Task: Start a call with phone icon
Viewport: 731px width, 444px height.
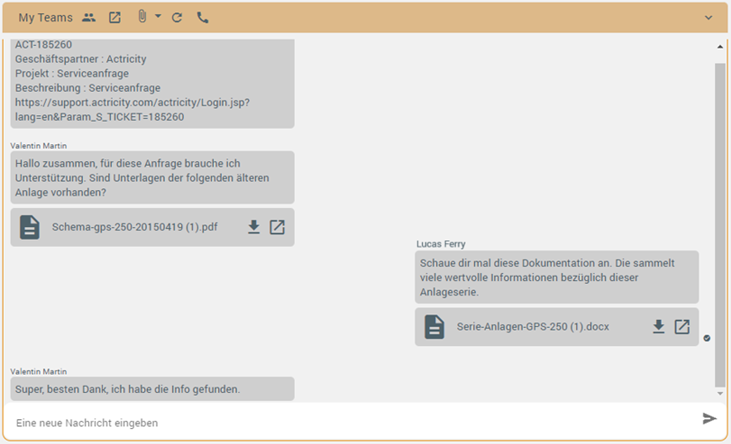Action: point(203,18)
